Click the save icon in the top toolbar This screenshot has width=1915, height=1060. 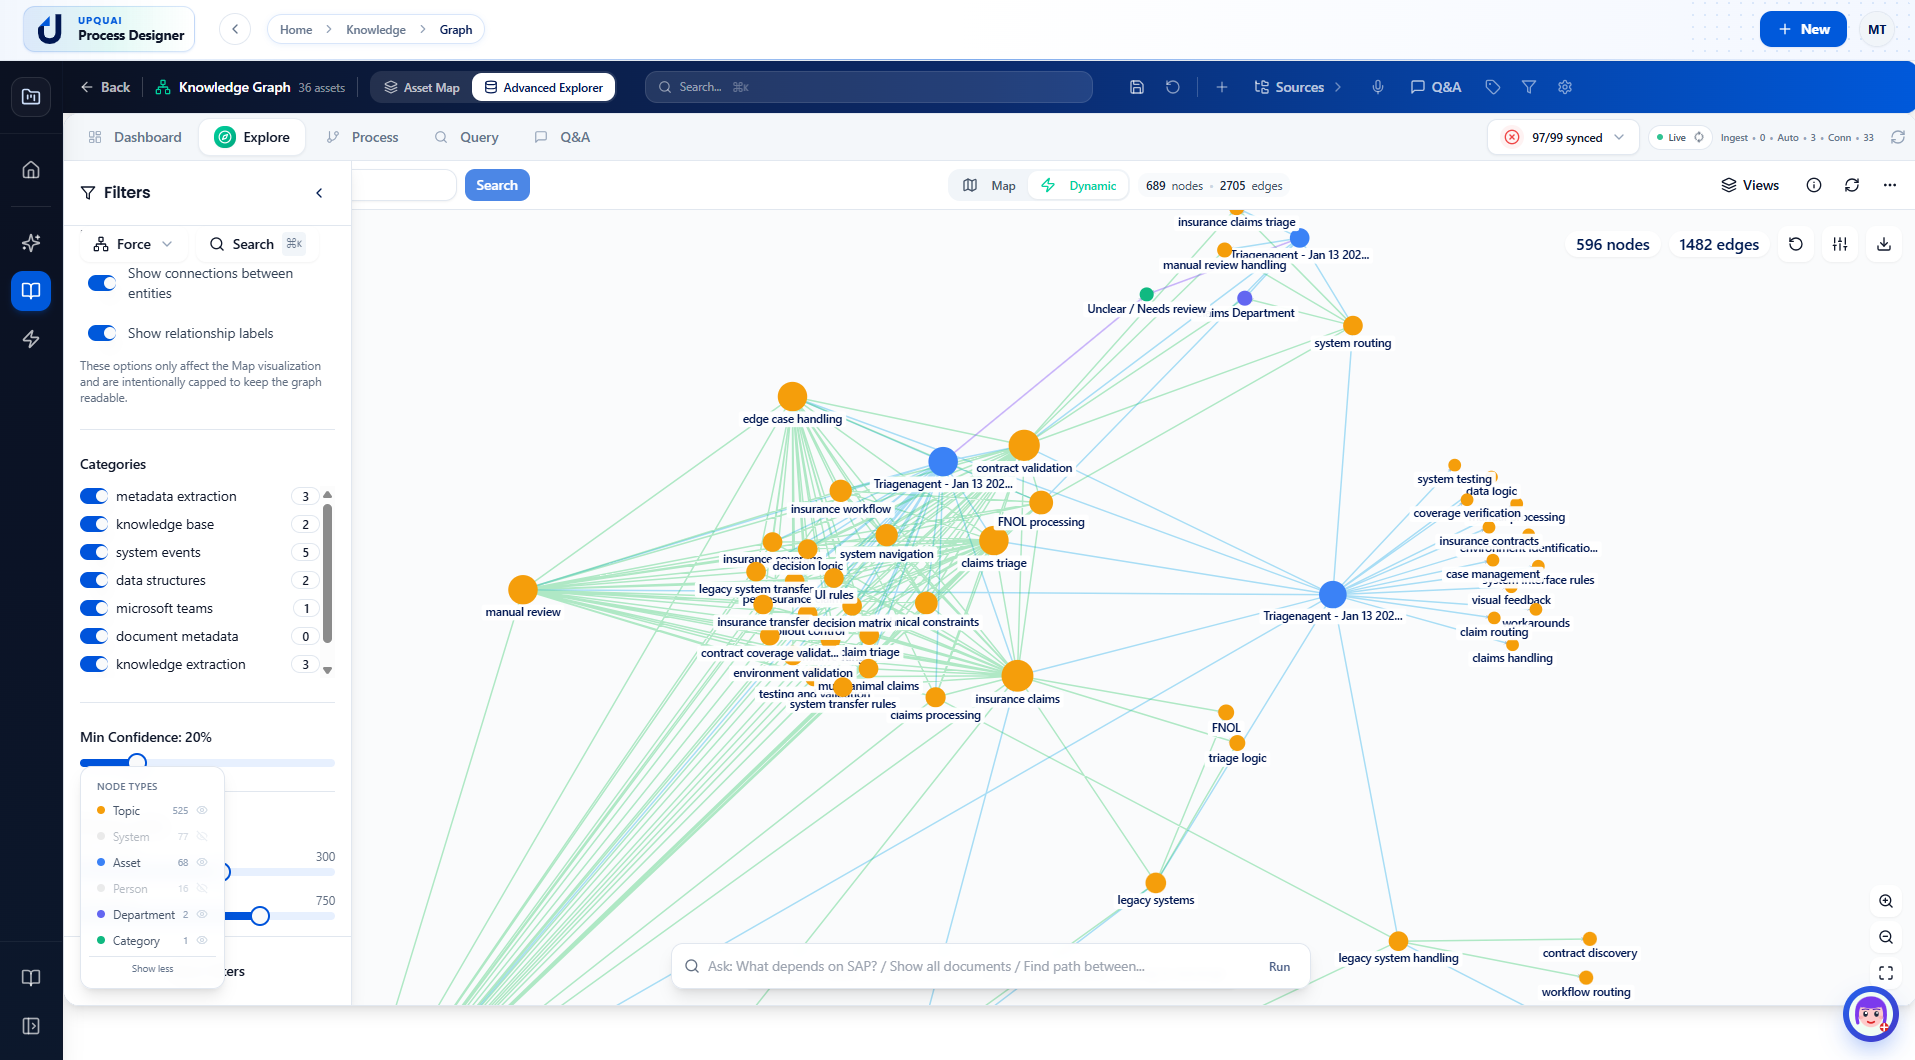point(1135,87)
